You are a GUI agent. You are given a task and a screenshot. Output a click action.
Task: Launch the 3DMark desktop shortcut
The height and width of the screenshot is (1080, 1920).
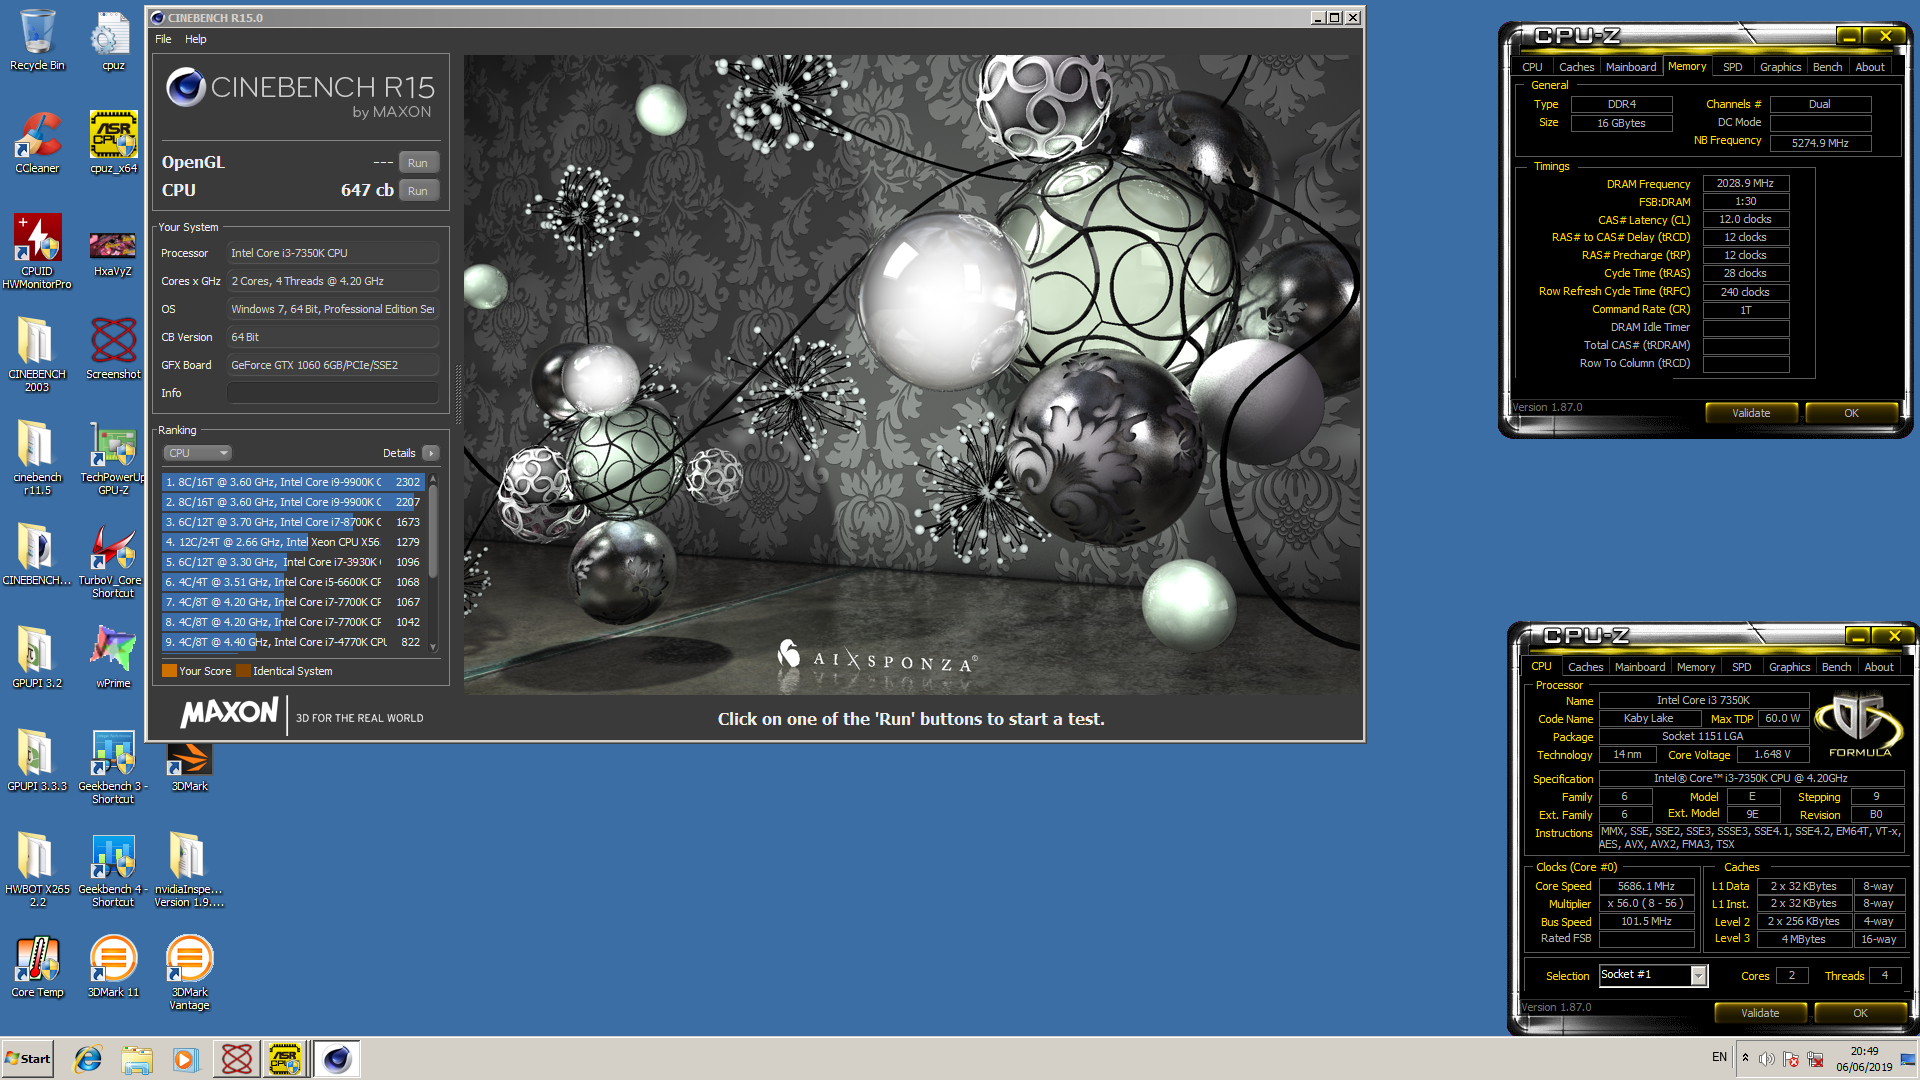coord(189,767)
